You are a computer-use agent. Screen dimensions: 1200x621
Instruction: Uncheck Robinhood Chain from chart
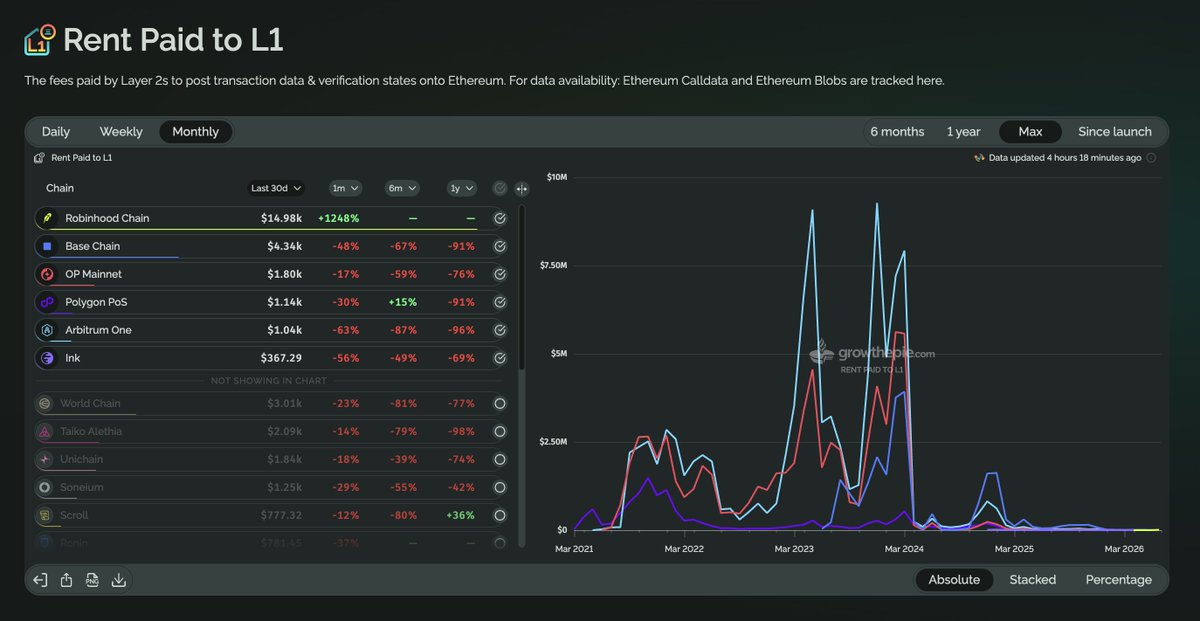point(500,218)
